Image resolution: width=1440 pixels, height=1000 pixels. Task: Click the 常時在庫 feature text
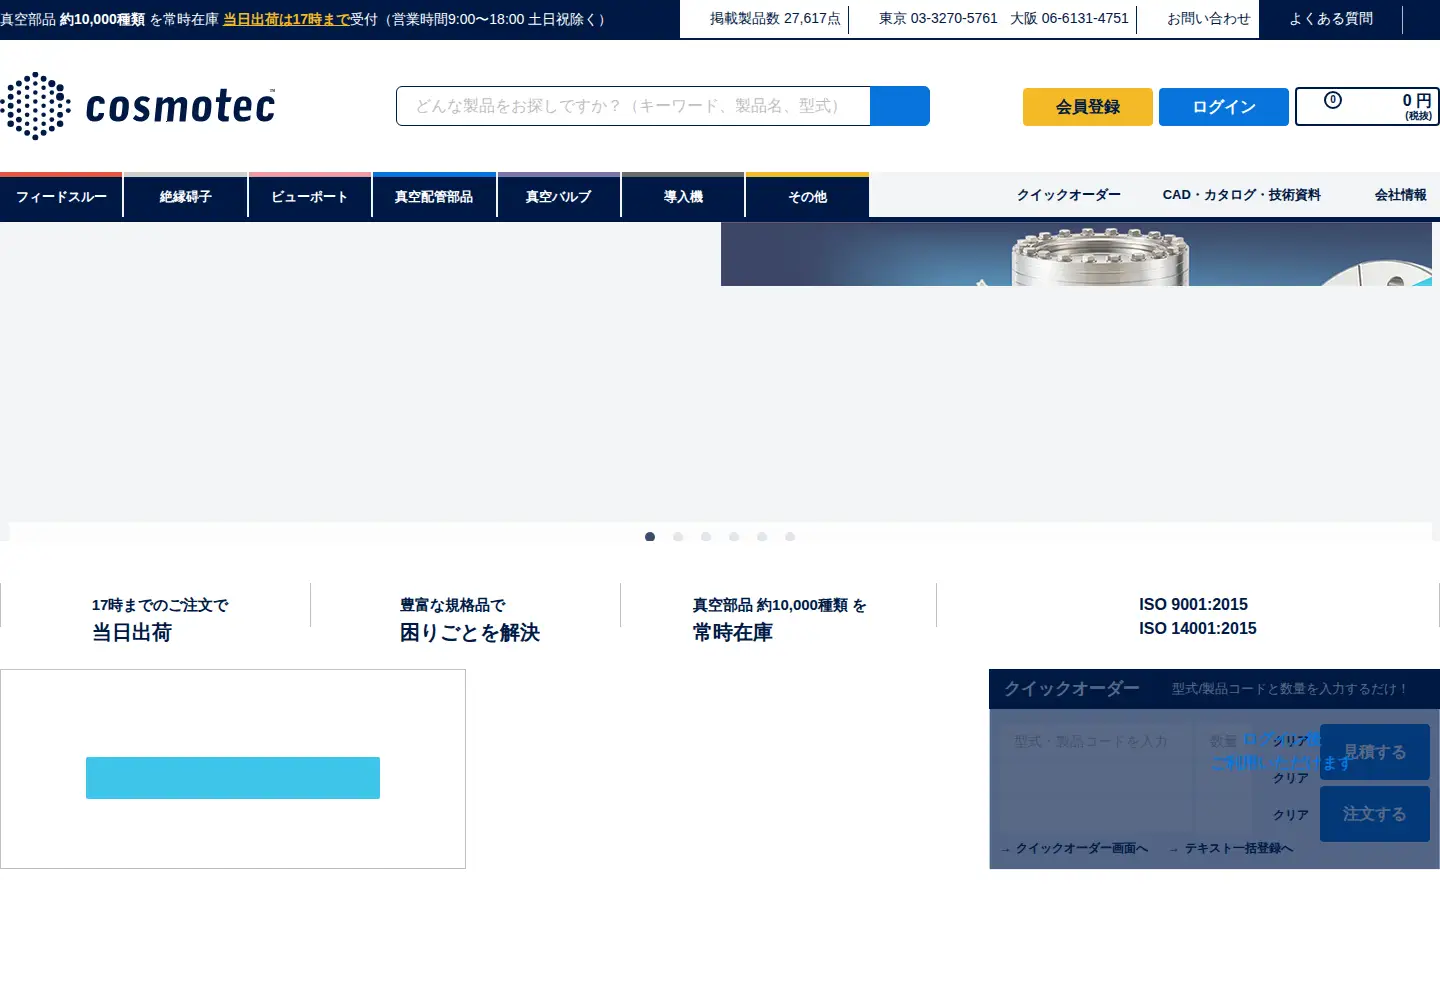733,633
